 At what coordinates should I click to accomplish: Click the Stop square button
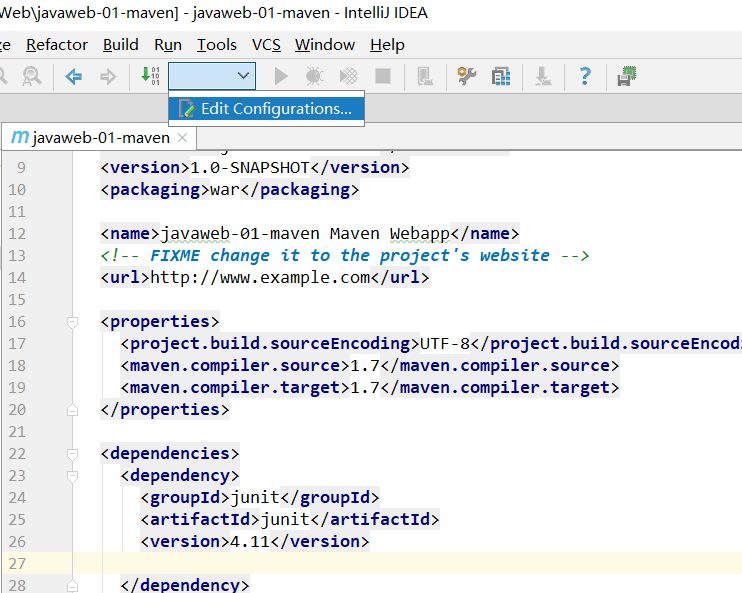click(383, 76)
